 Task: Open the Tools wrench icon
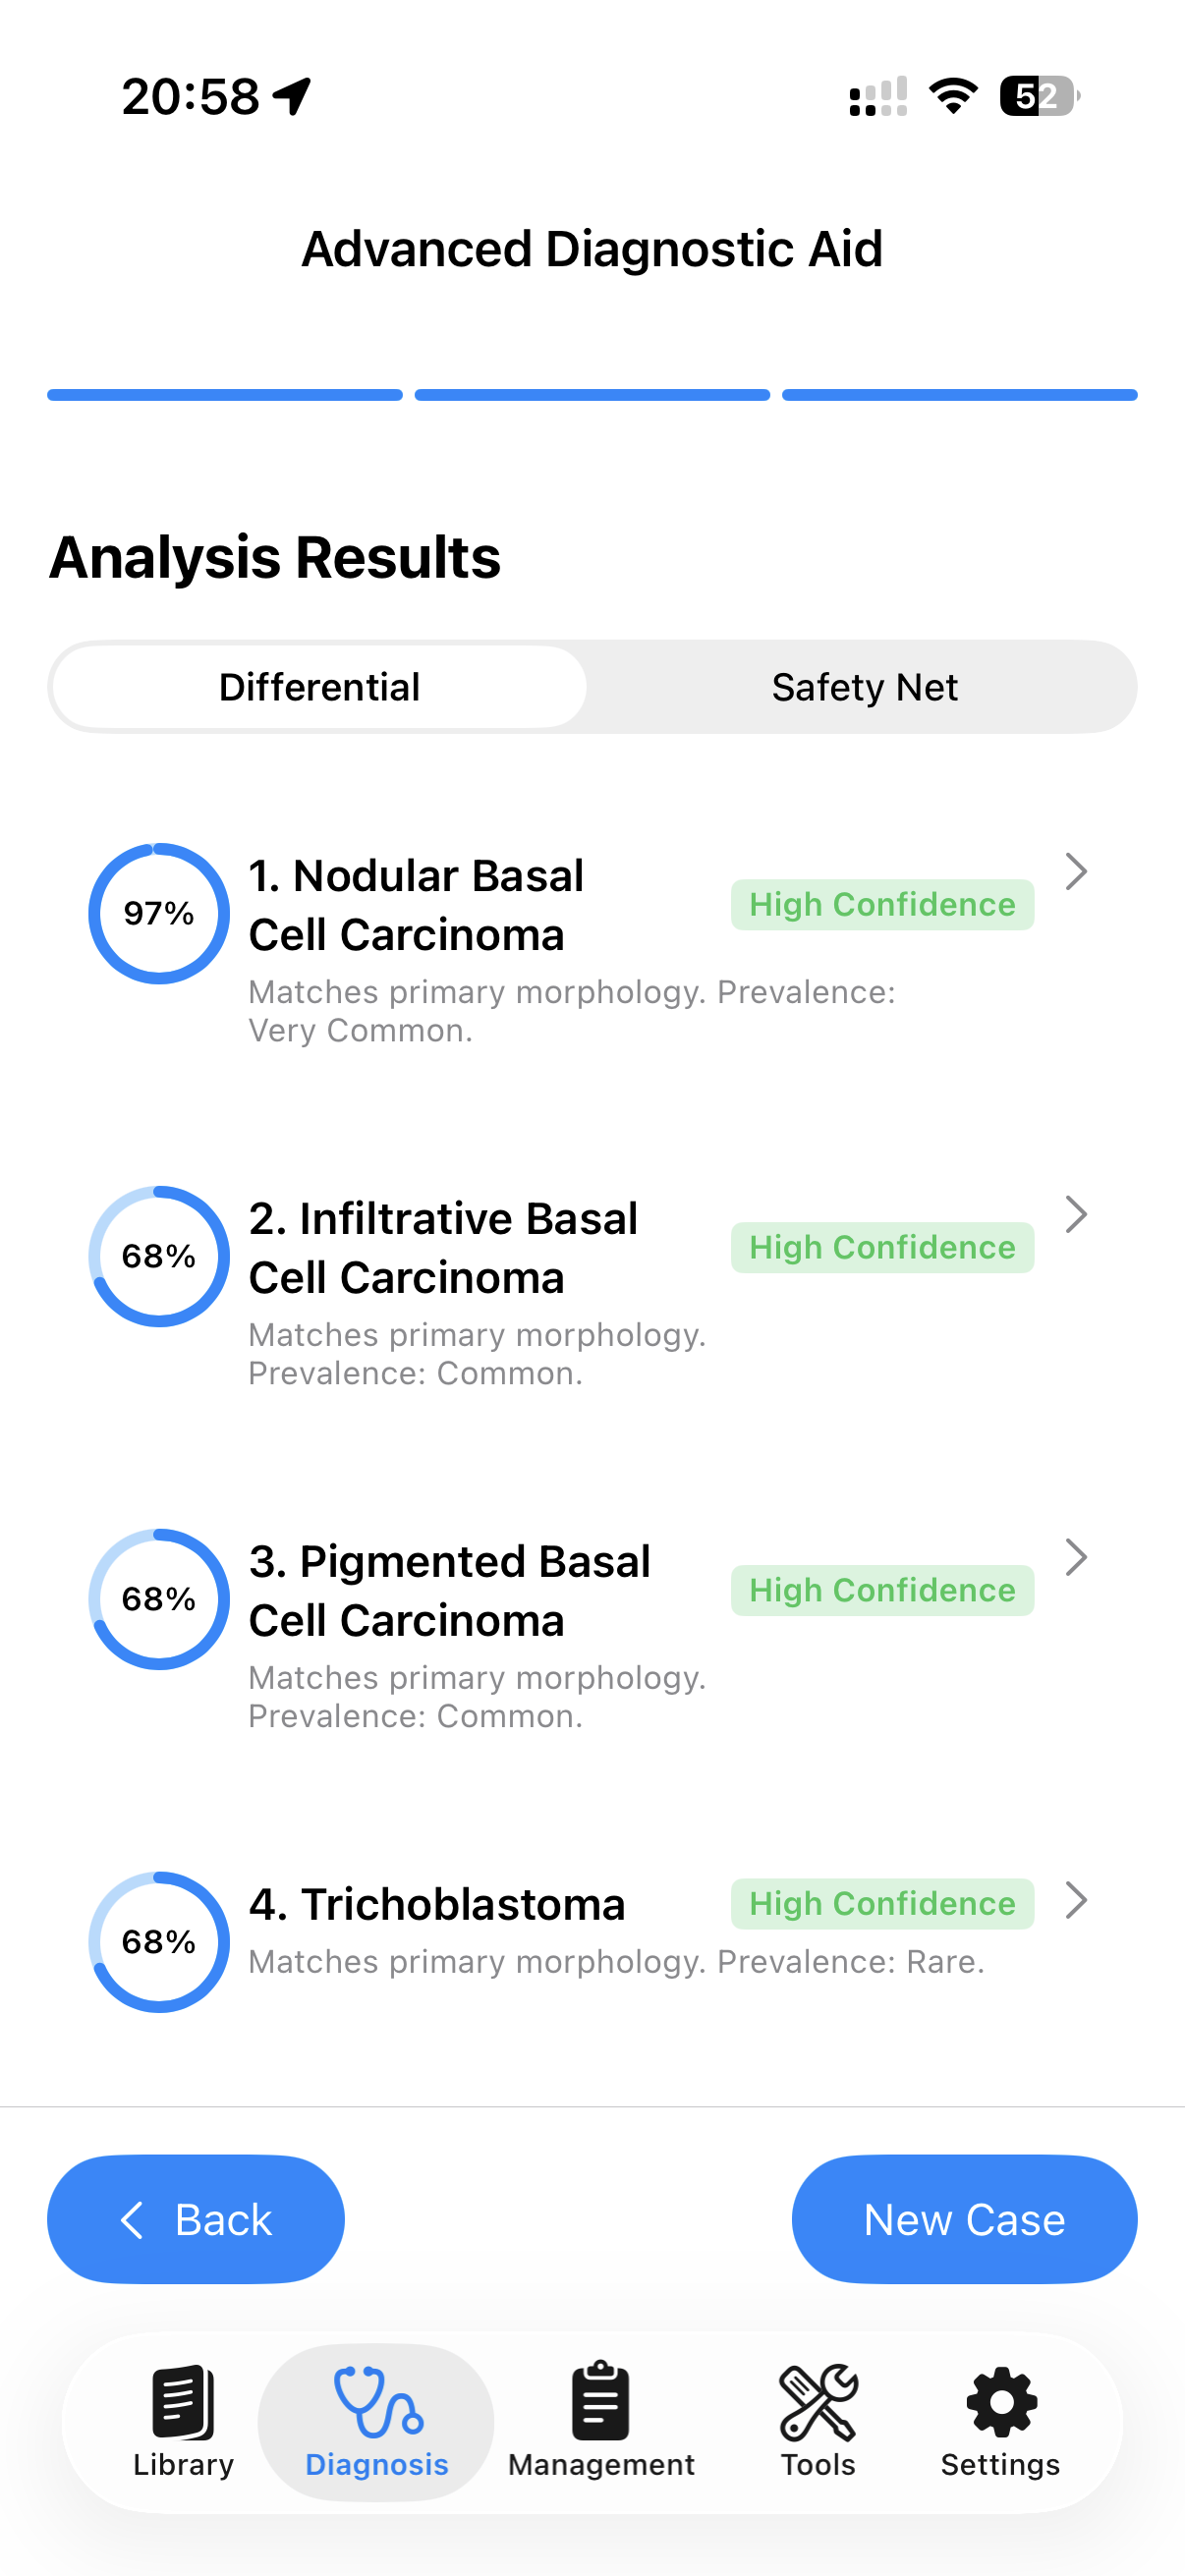click(818, 2402)
